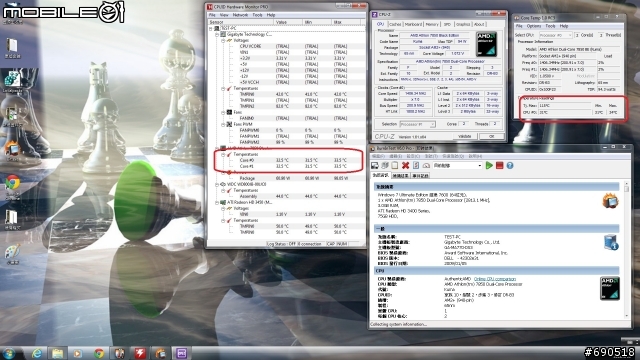
Task: Switch to the Mainboard tab in CPU-Z
Action: pos(413,24)
